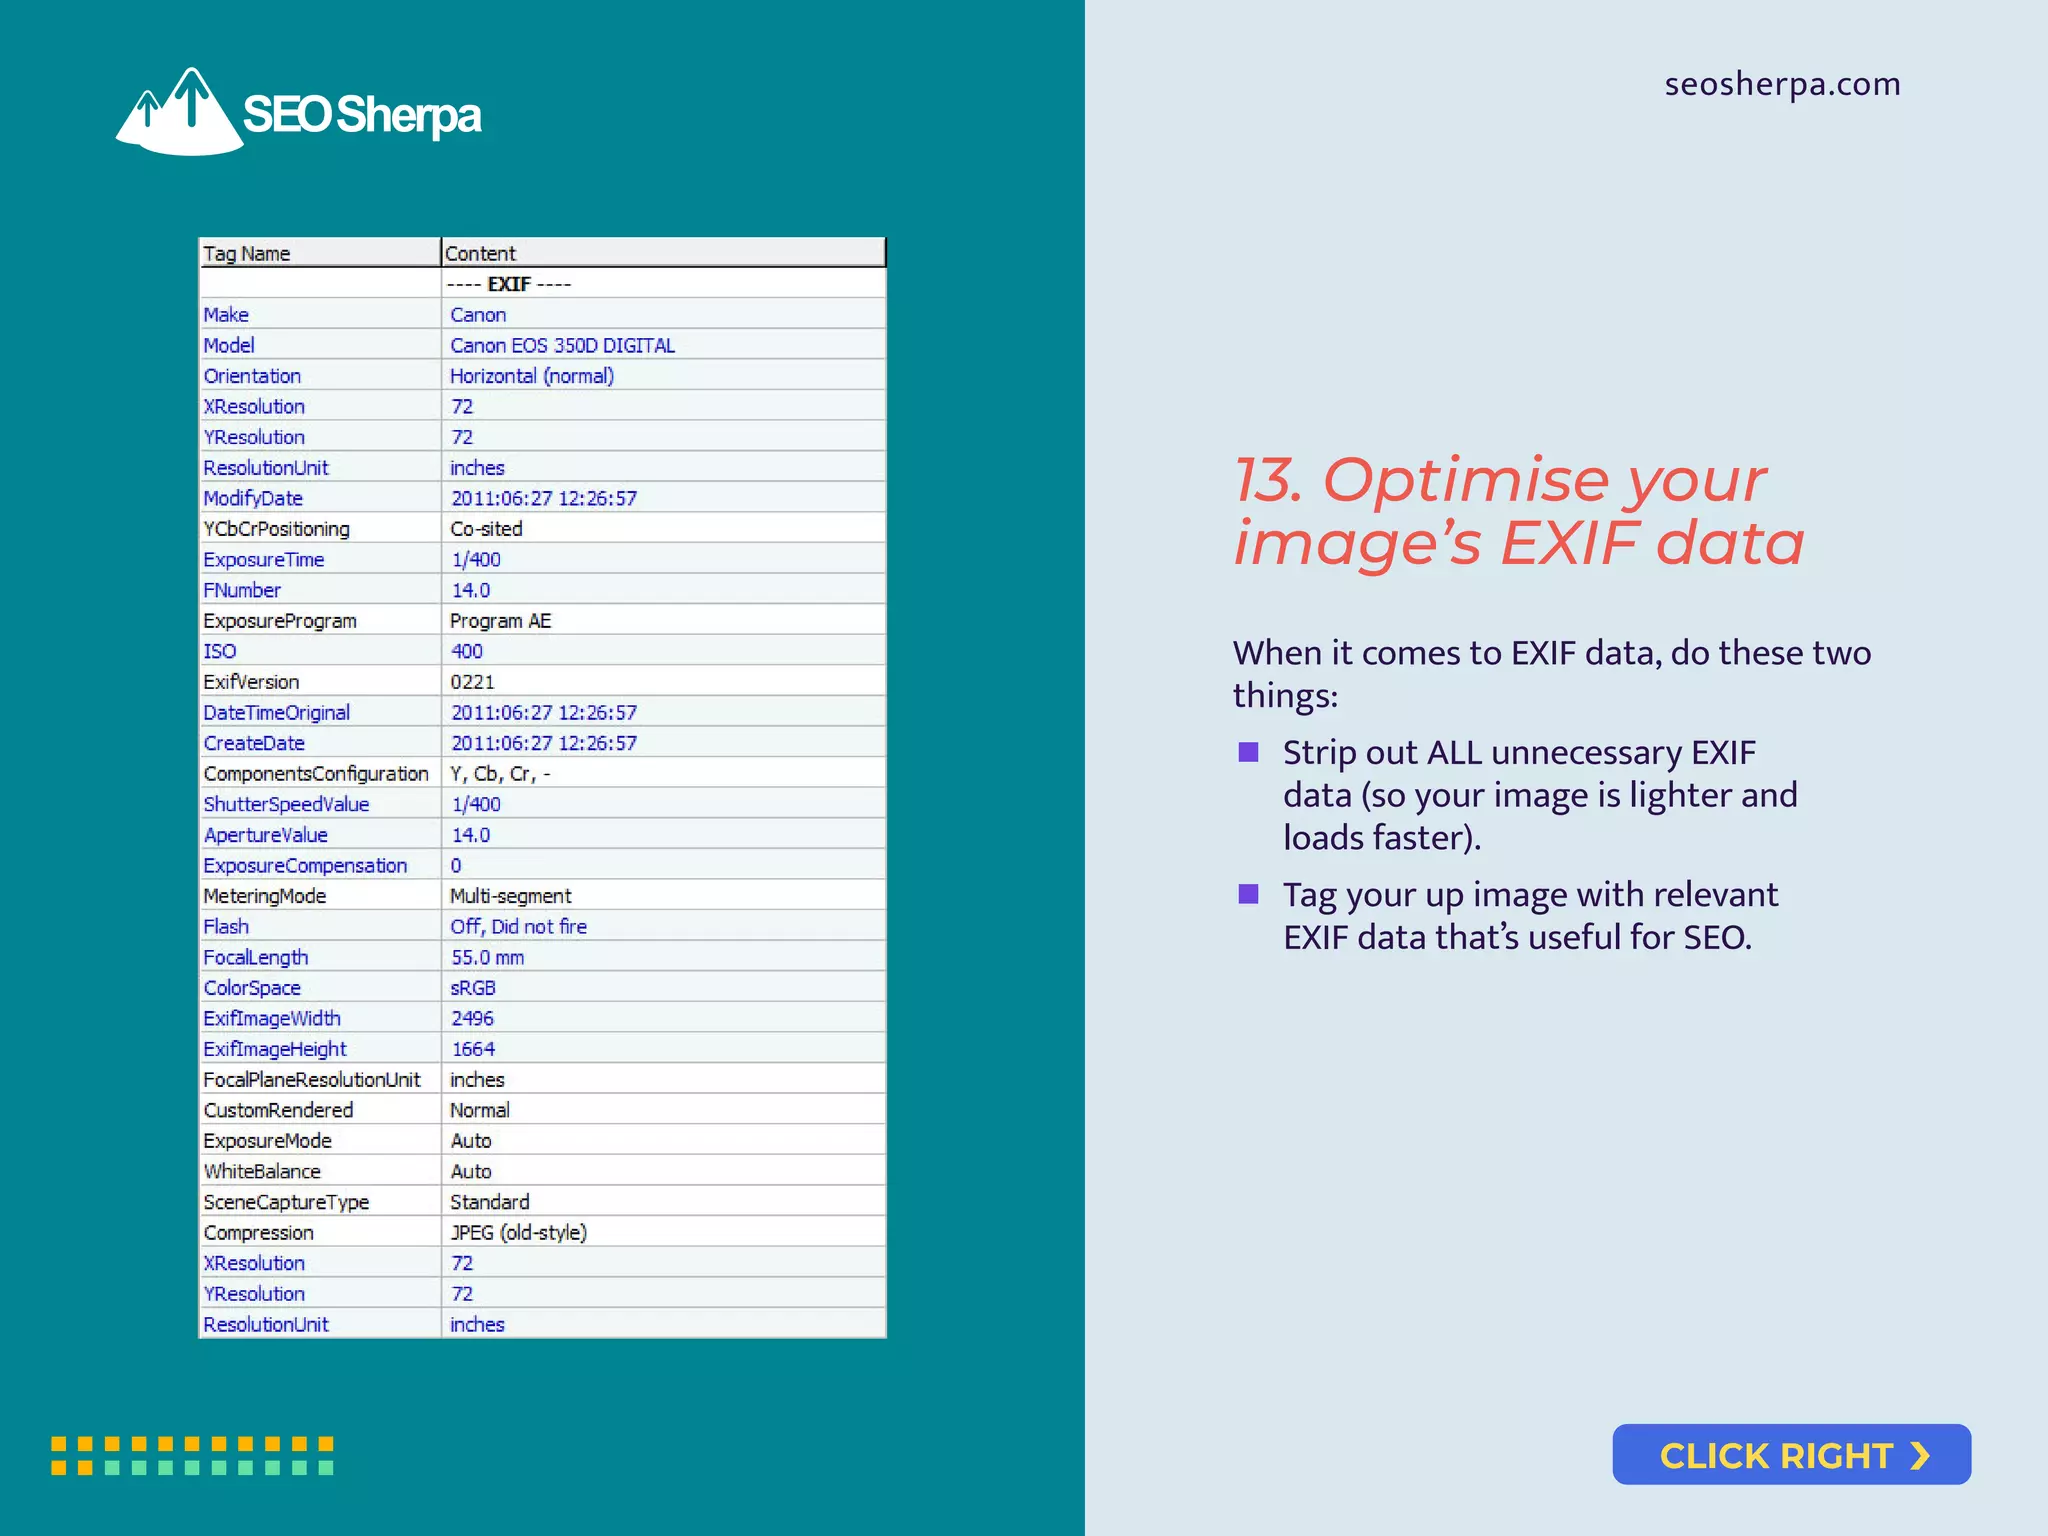Select the Tag Name column header
This screenshot has width=2048, height=1536.
320,253
